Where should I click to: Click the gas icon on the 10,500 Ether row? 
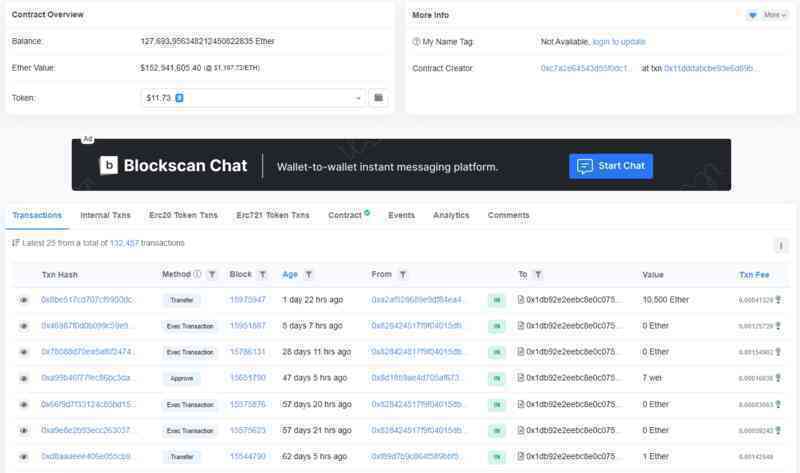click(779, 300)
